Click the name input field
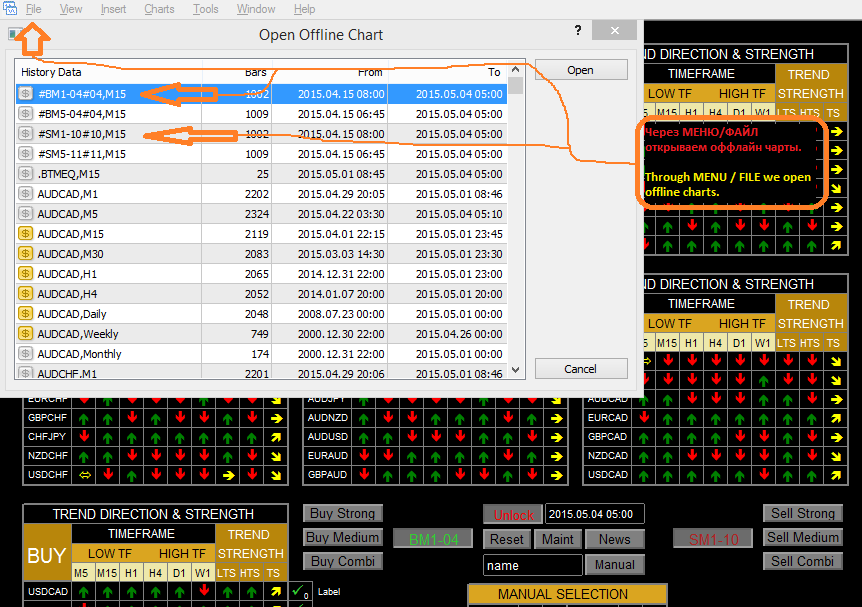862x607 pixels. tap(533, 565)
